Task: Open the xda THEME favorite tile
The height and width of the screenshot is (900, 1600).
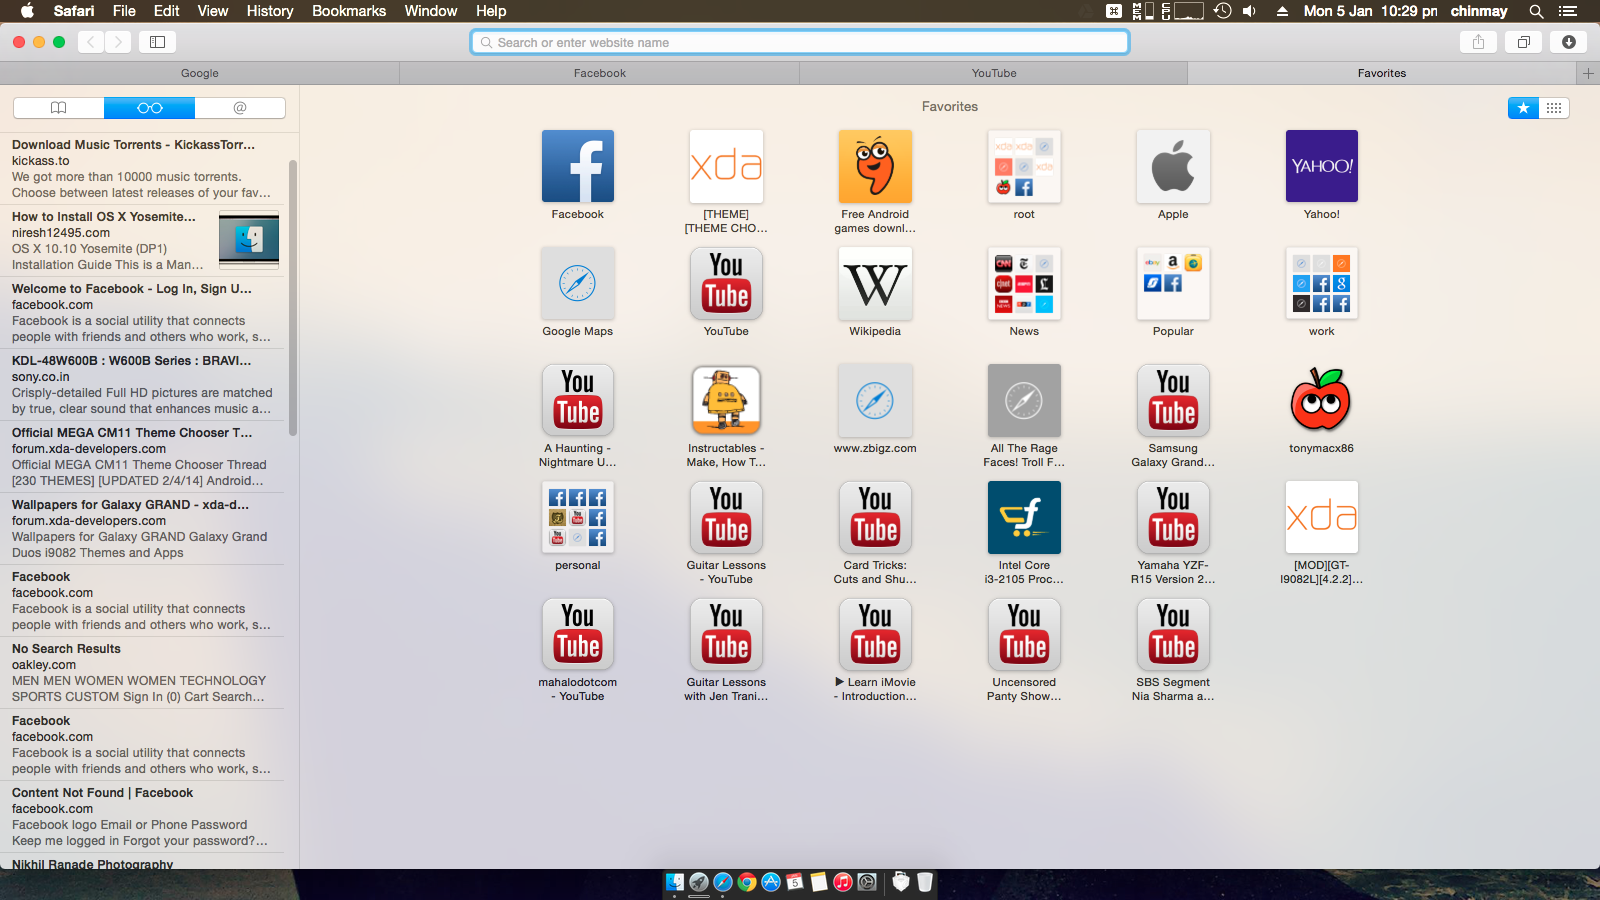Action: [727, 166]
